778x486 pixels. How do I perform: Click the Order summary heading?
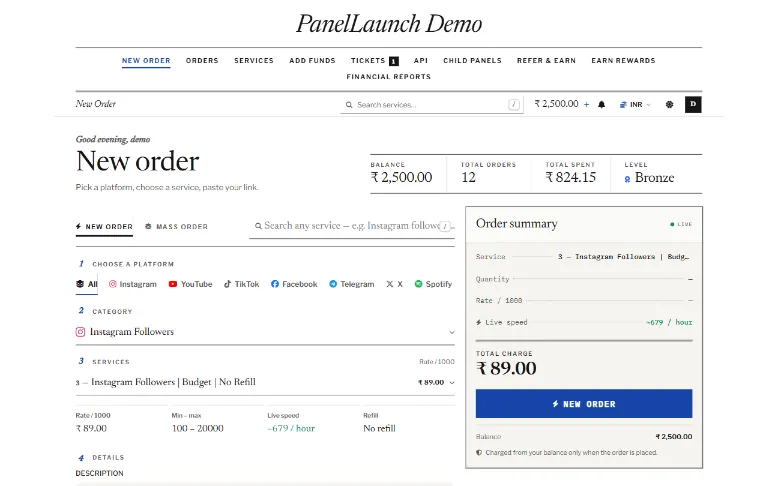[x=517, y=223]
